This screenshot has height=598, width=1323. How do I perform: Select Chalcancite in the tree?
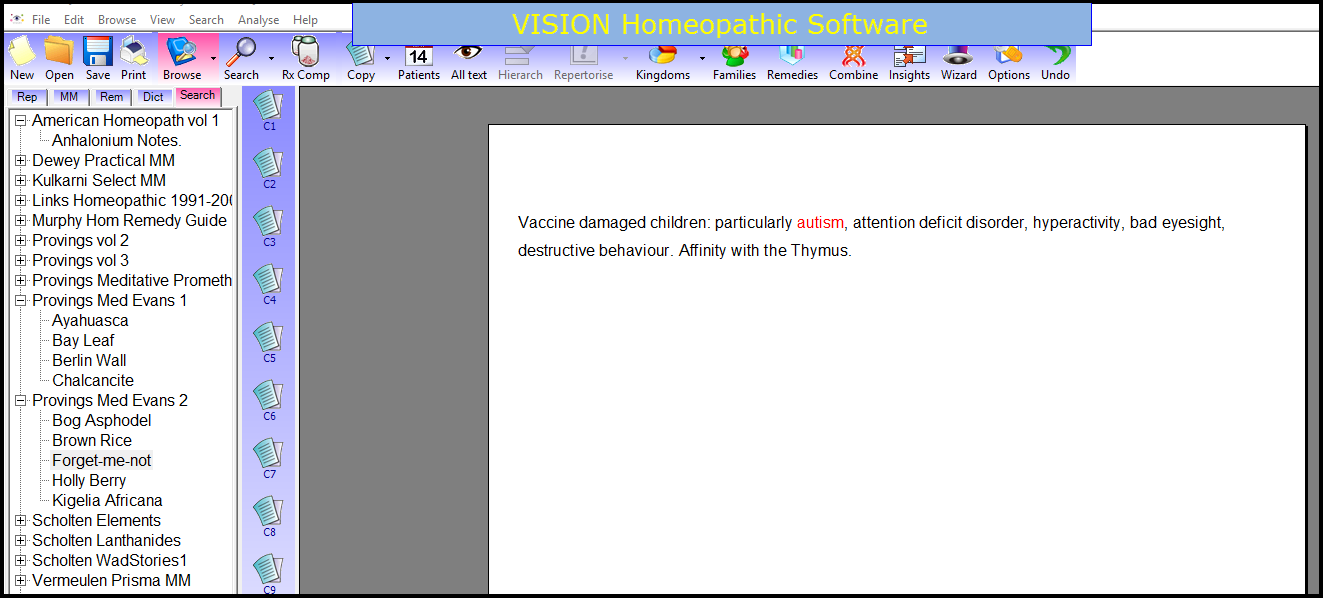click(x=93, y=381)
